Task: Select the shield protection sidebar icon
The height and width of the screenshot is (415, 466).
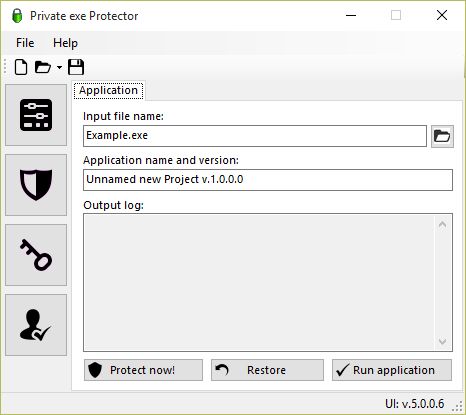Action: [x=36, y=185]
